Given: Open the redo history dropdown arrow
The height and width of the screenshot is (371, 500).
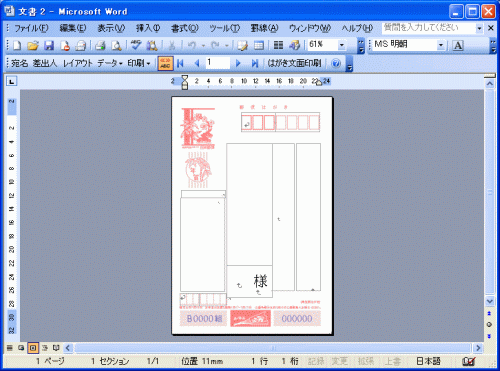Looking at the screenshot, I should coord(227,45).
